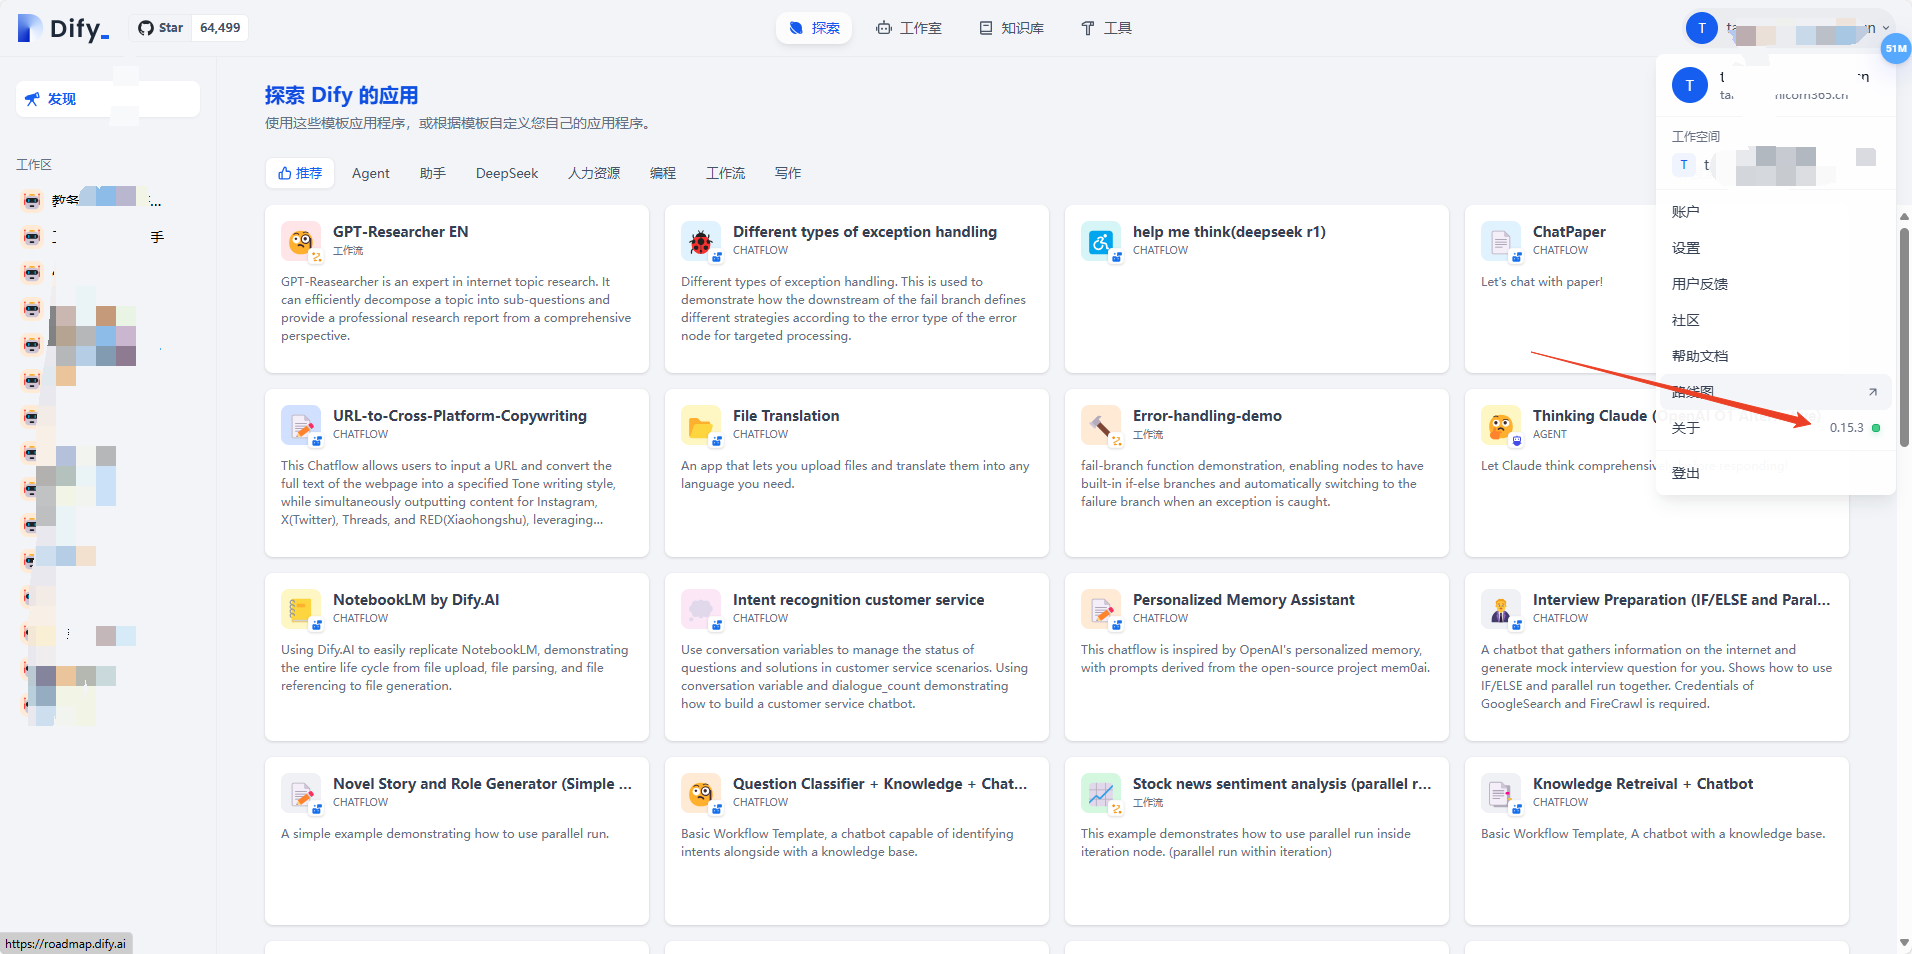Click the 0.15.3 version number

(x=1846, y=428)
